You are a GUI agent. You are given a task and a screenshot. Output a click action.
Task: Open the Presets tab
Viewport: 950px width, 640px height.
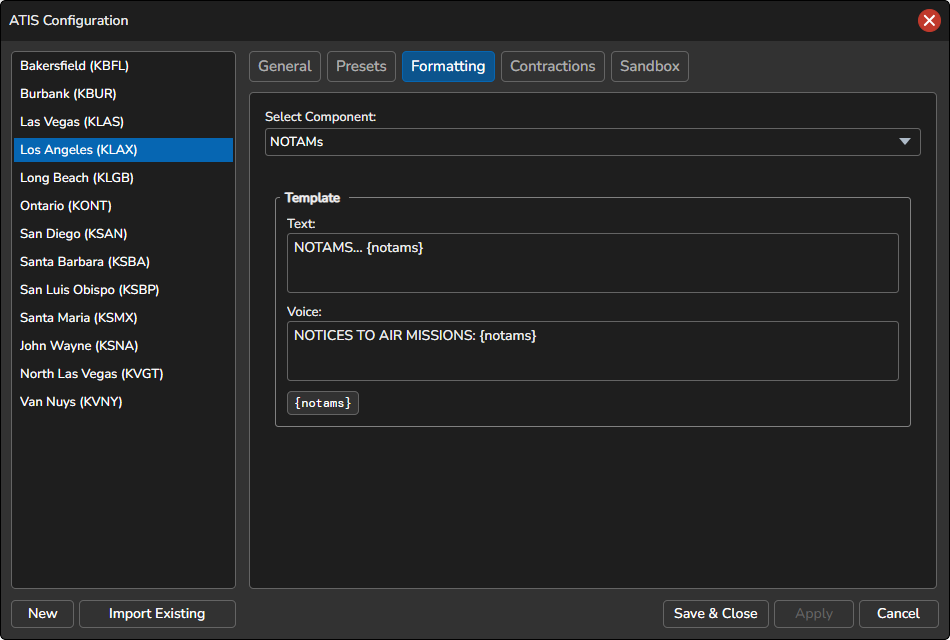361,66
